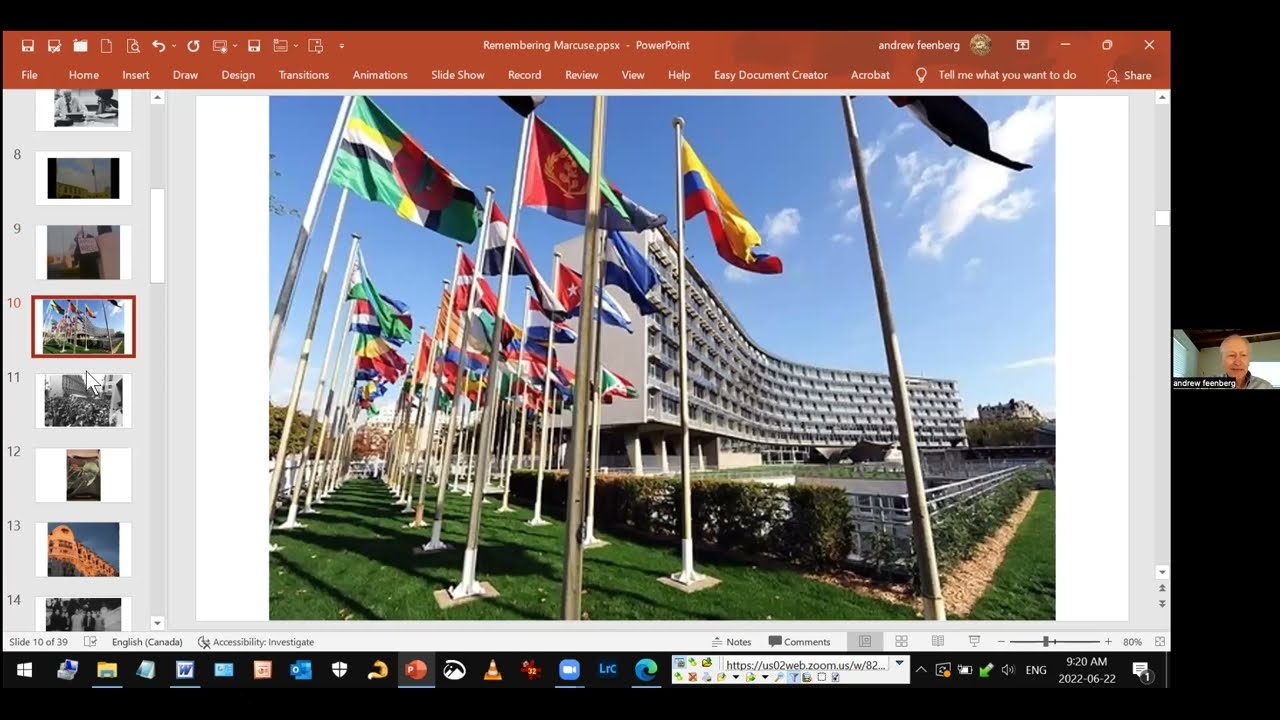Click the Share button

pos(1129,76)
